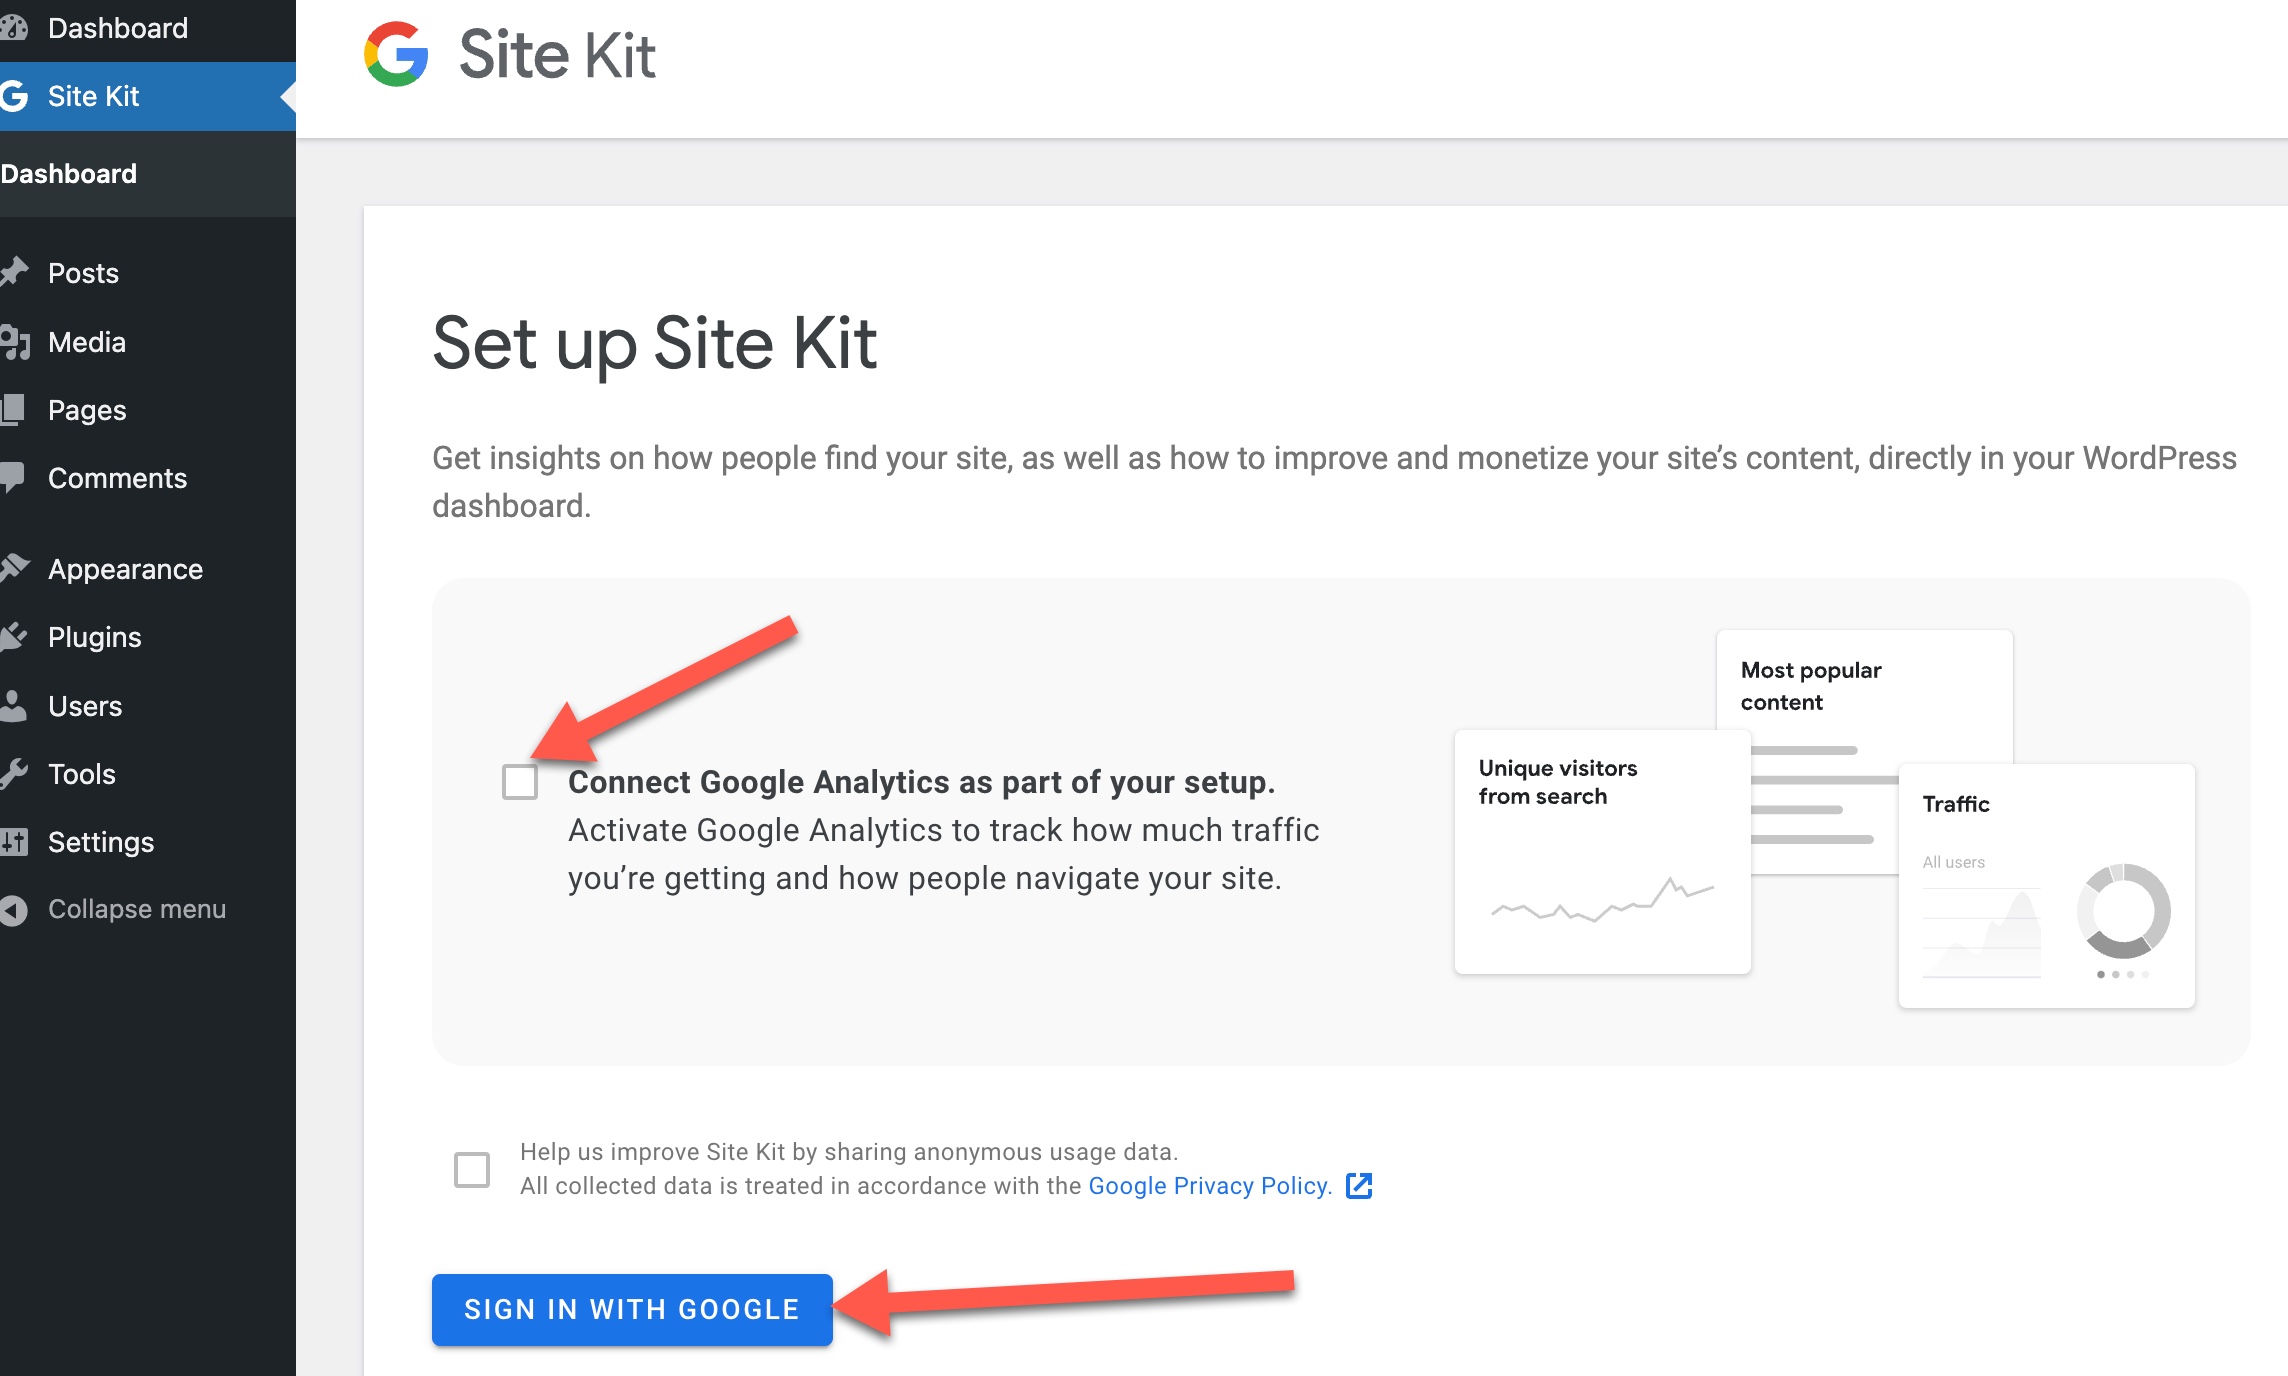Open the Google Privacy Policy link
The height and width of the screenshot is (1376, 2288).
(1210, 1186)
